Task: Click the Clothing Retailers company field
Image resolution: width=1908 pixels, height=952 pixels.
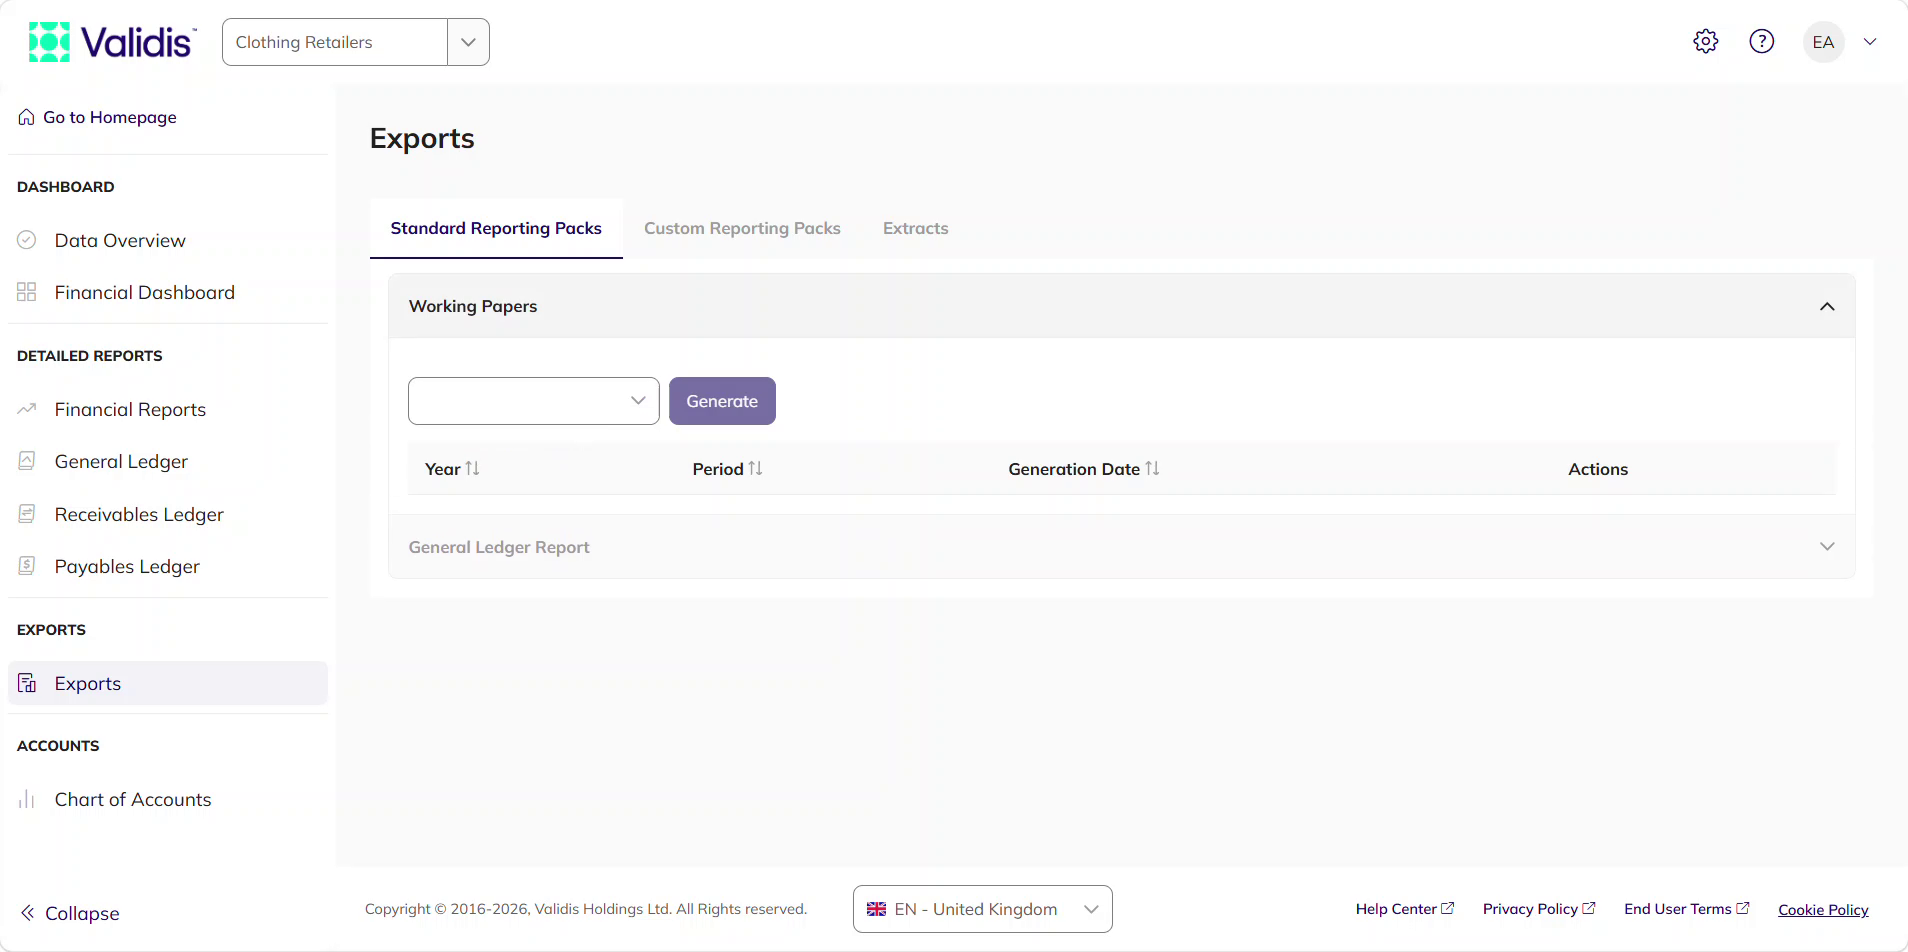Action: pyautogui.click(x=335, y=42)
